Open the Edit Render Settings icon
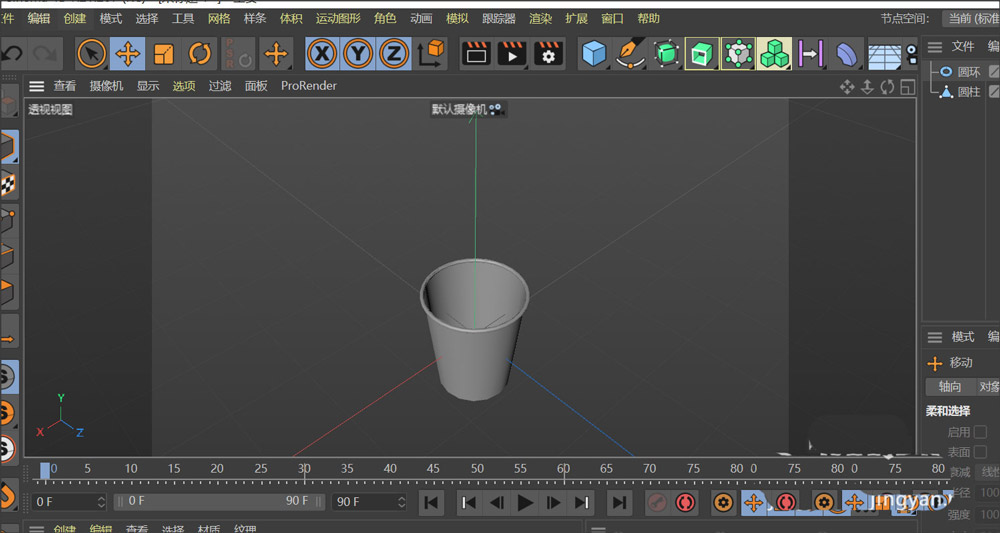Screen dimensions: 1000x533 tap(547, 54)
